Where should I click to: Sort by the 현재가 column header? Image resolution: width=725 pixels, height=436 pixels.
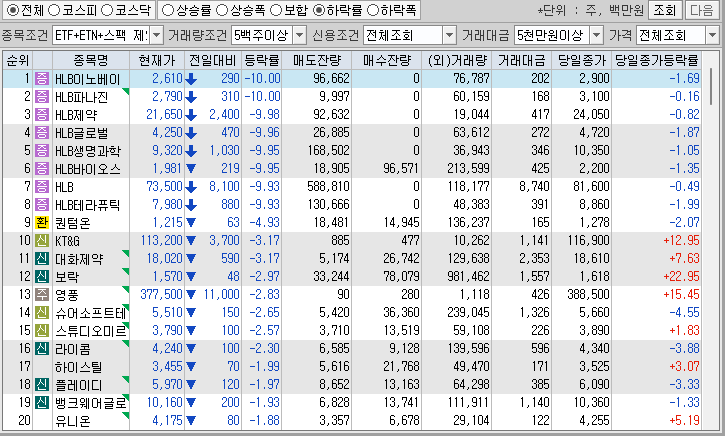click(157, 60)
